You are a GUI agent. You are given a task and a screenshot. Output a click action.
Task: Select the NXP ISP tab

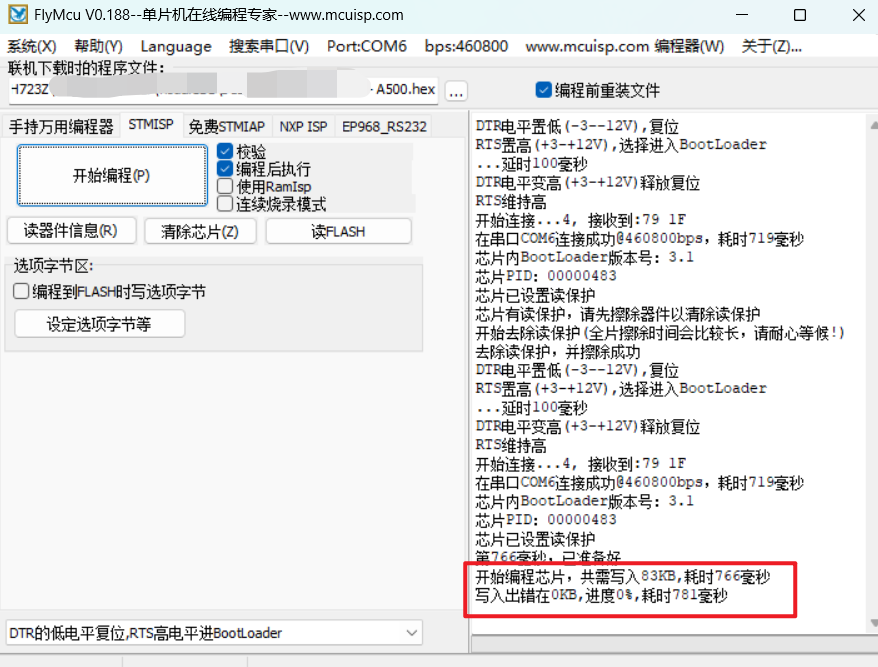pyautogui.click(x=303, y=126)
